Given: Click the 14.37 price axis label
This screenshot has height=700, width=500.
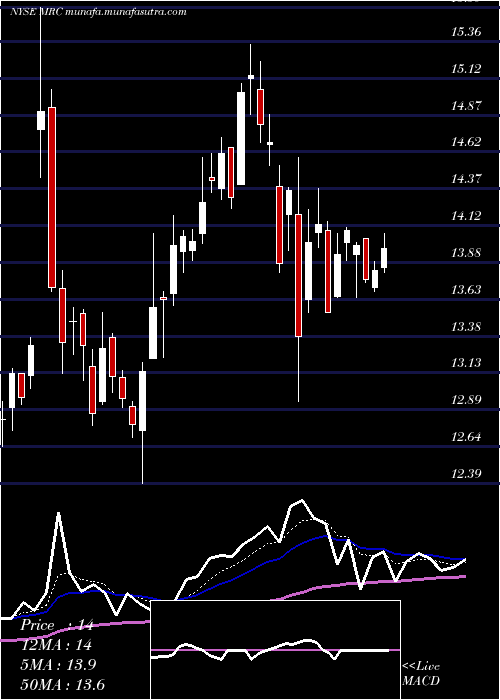Looking at the screenshot, I should tap(467, 179).
